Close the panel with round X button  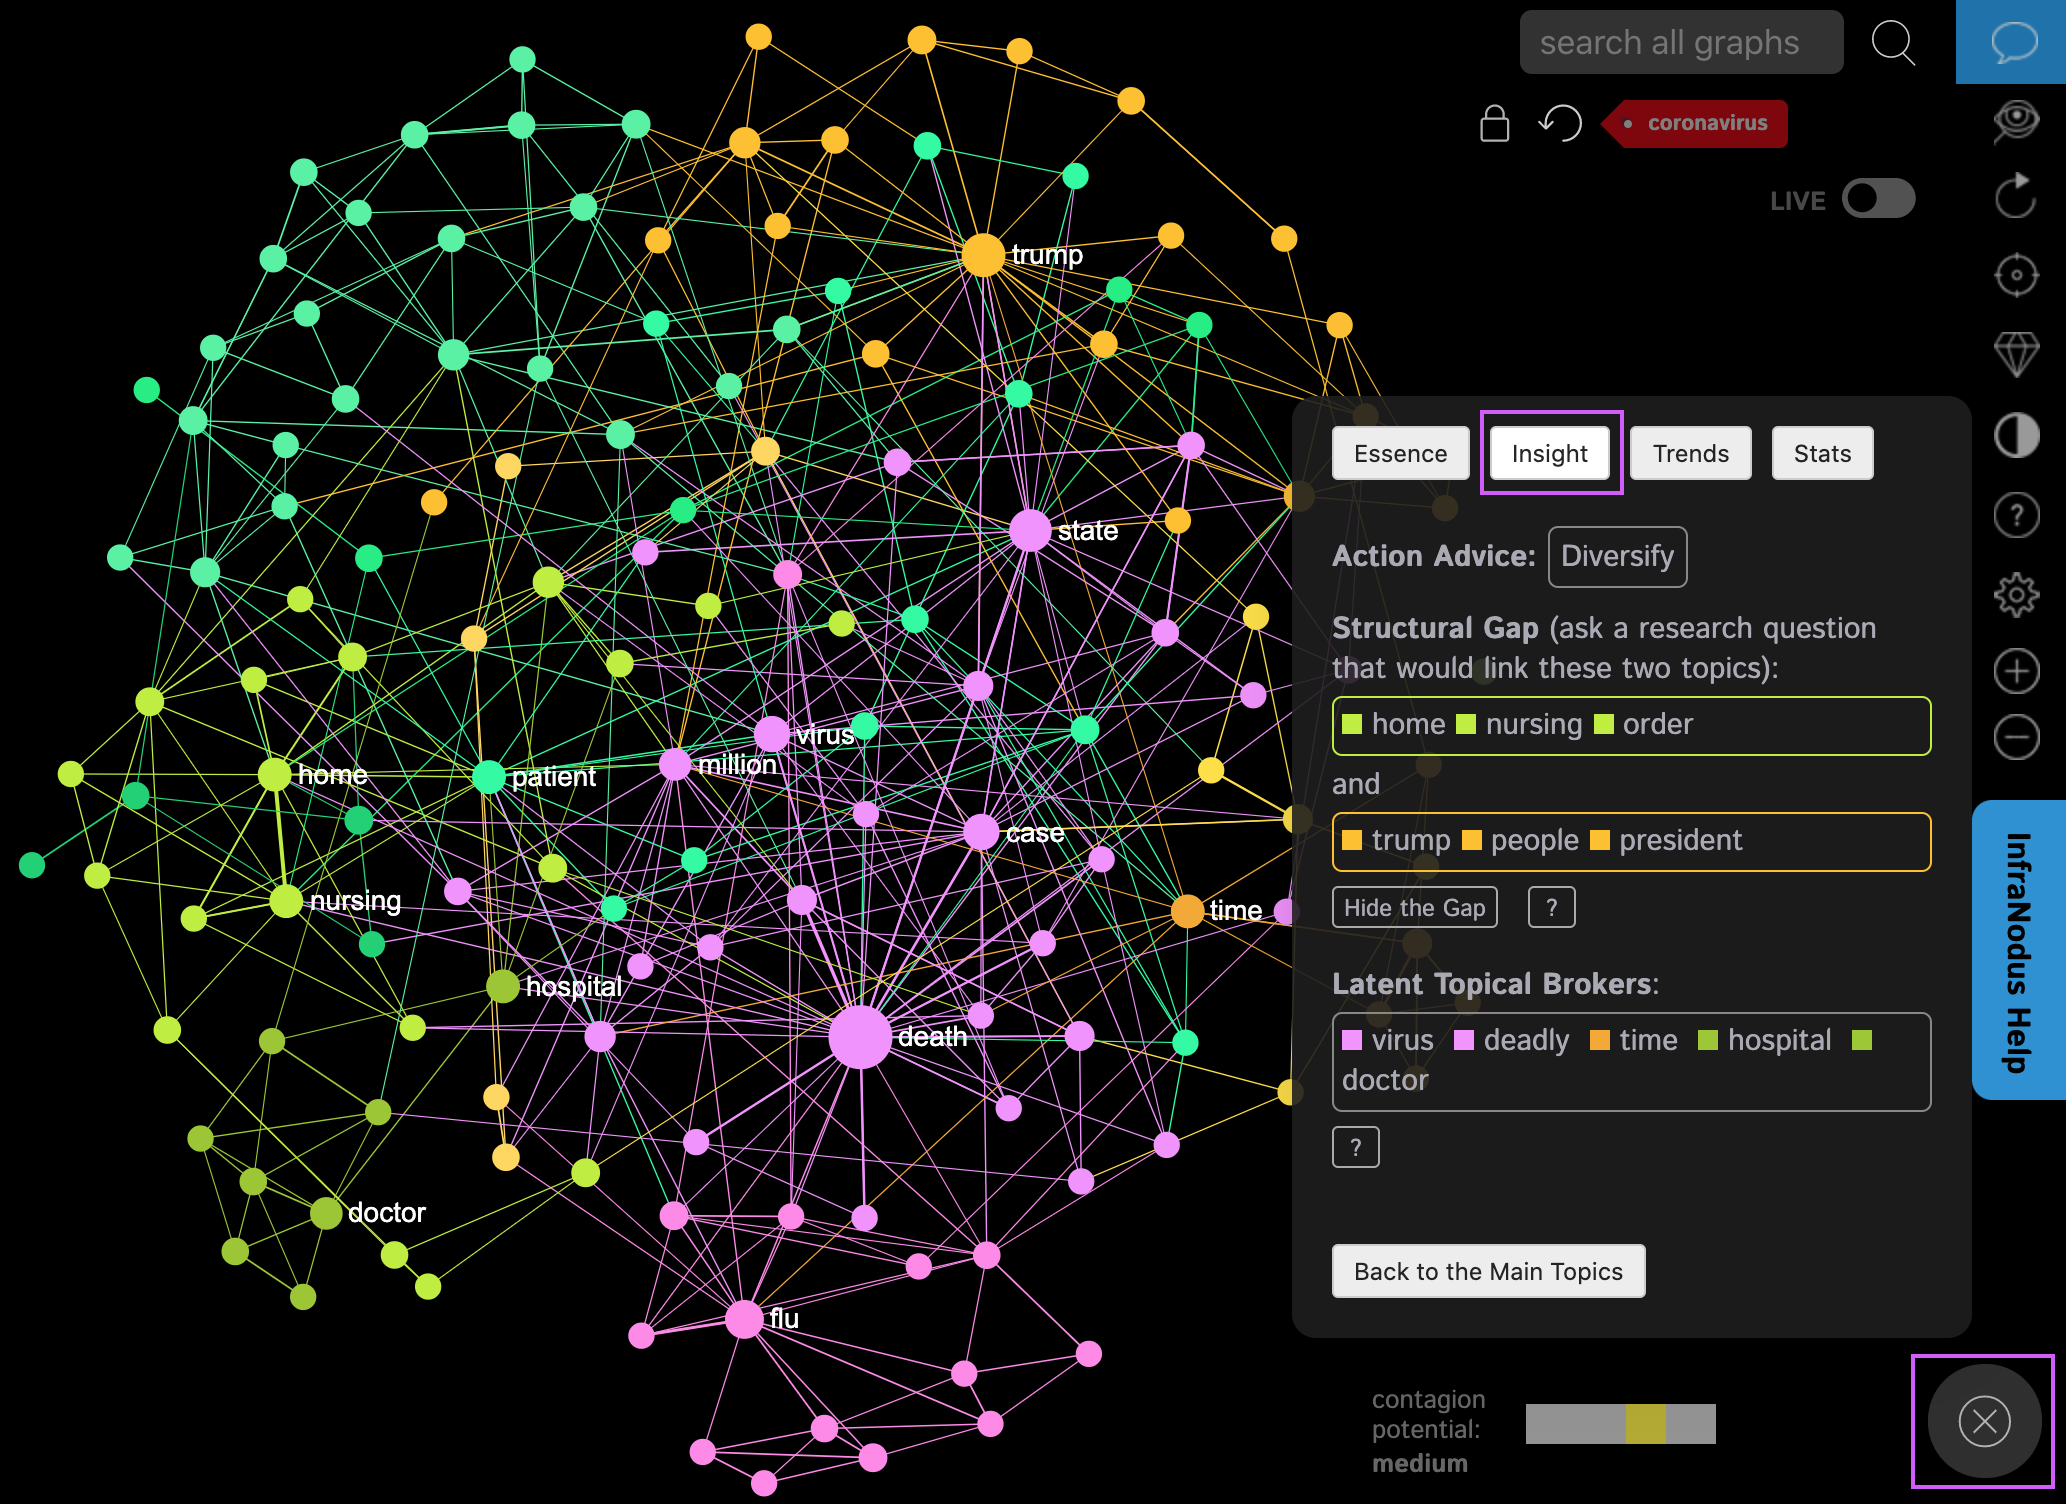pos(1984,1421)
